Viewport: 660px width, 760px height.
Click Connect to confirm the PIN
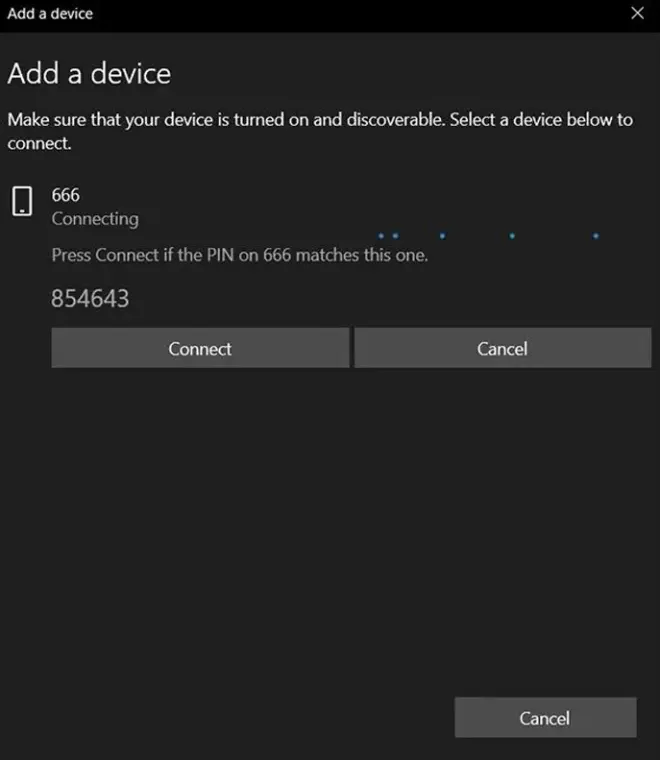pyautogui.click(x=200, y=348)
